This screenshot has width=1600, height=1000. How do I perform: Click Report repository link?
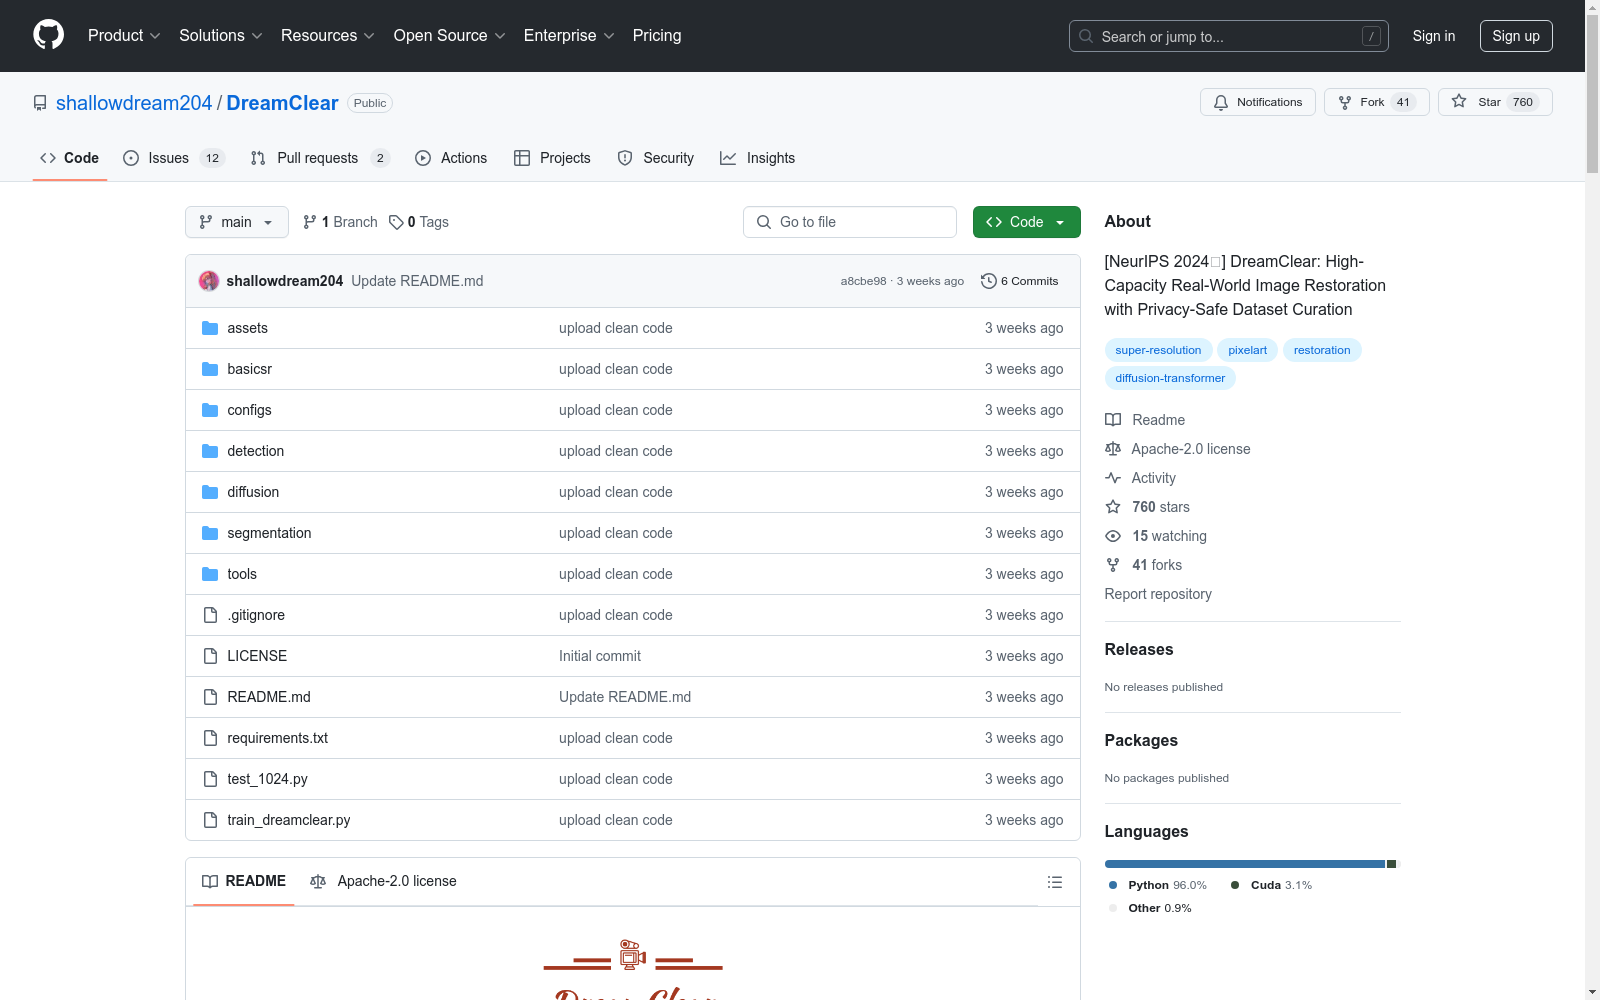click(1158, 594)
